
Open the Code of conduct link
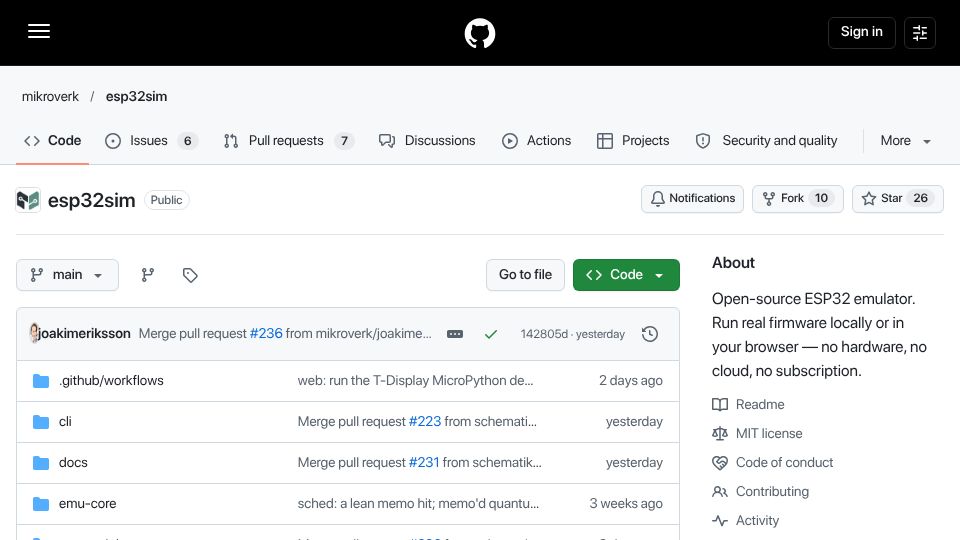(x=784, y=463)
